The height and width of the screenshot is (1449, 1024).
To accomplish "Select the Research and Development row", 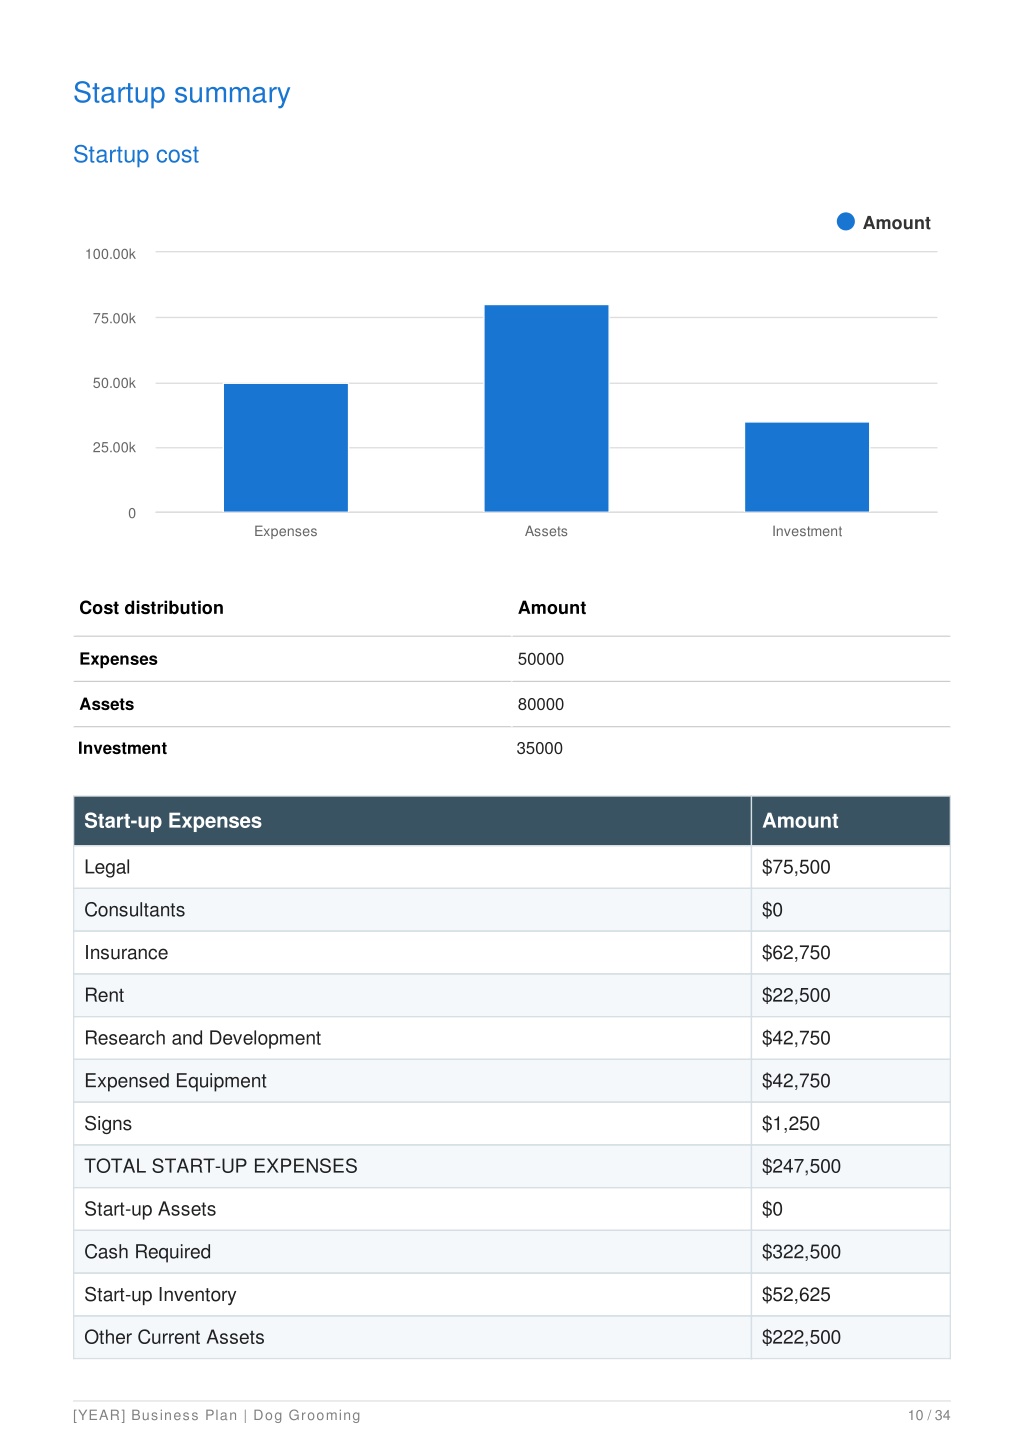I will coord(512,1038).
